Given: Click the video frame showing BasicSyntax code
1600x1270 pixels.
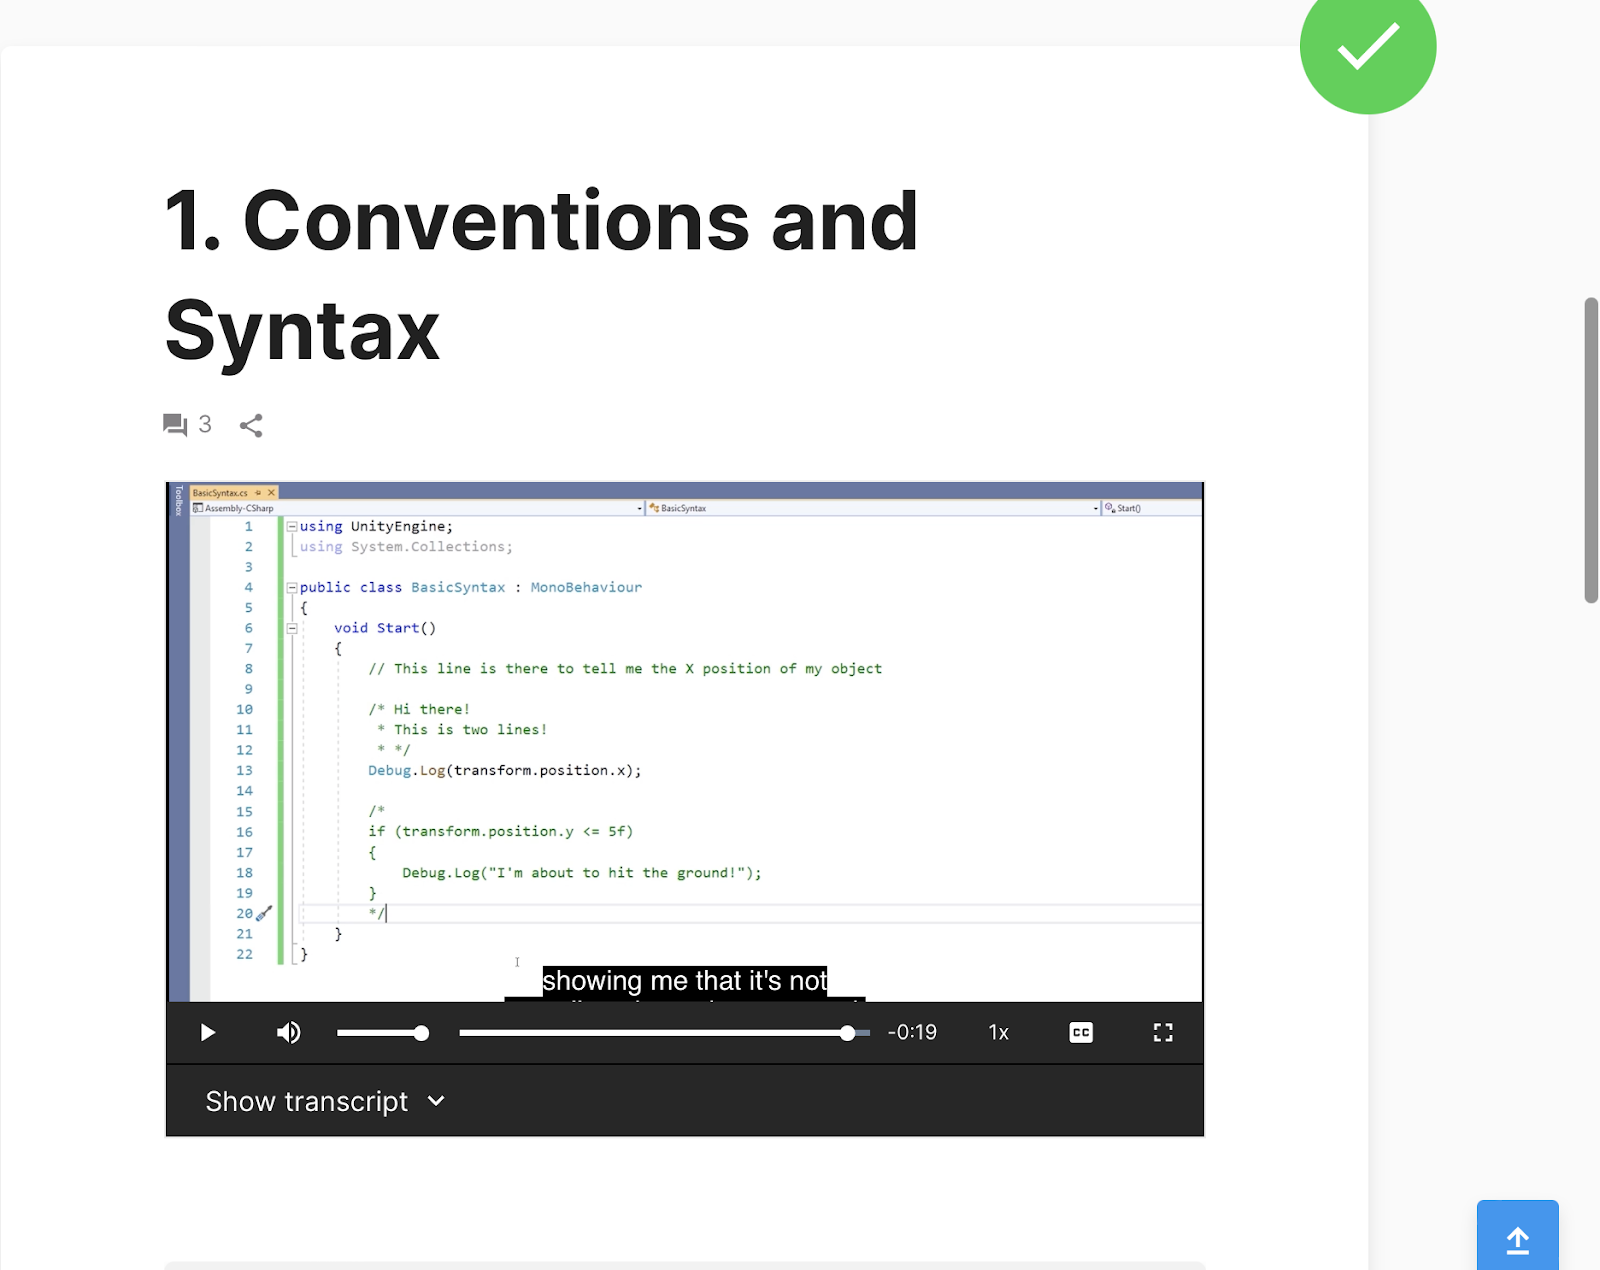Looking at the screenshot, I should click(x=685, y=742).
